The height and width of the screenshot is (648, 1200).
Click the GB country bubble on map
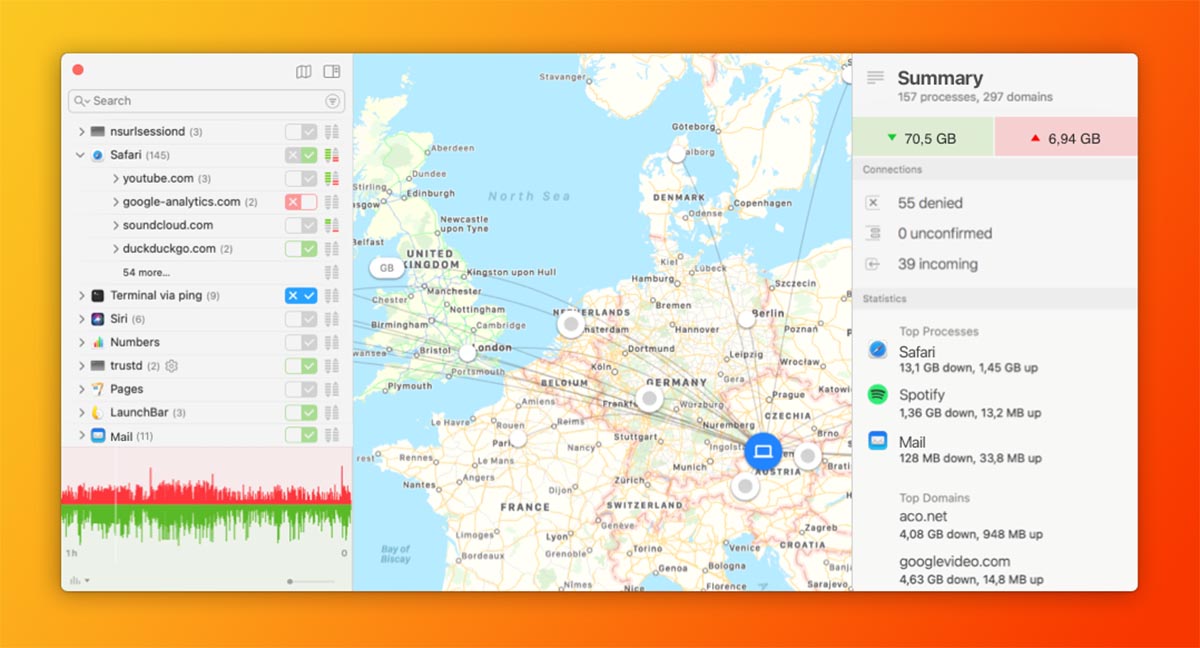[386, 268]
